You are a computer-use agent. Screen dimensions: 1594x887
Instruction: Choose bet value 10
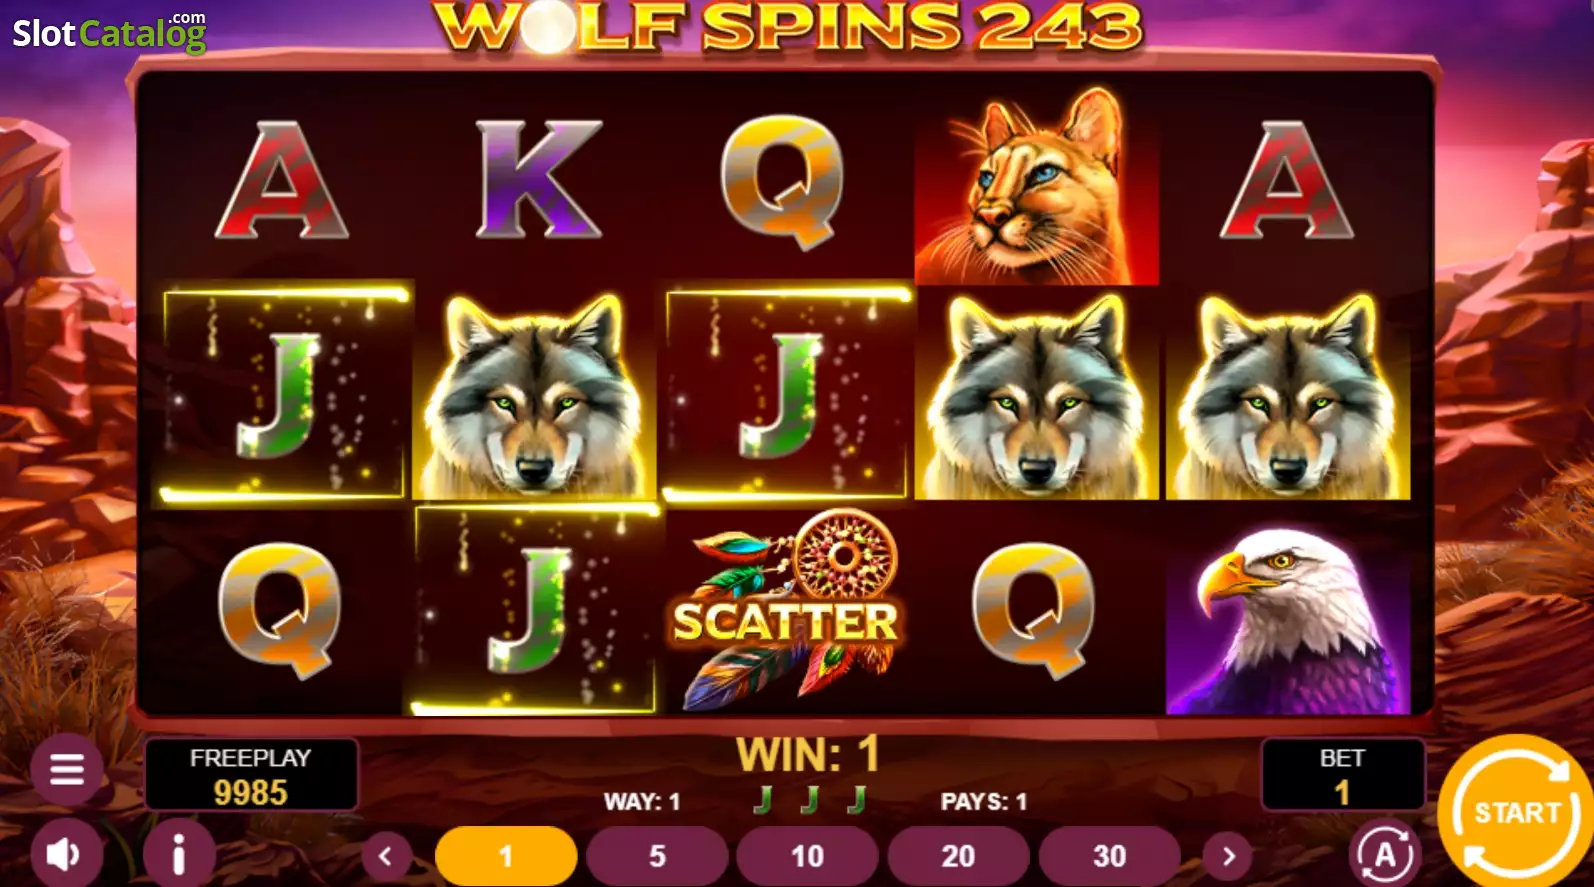[x=807, y=856]
